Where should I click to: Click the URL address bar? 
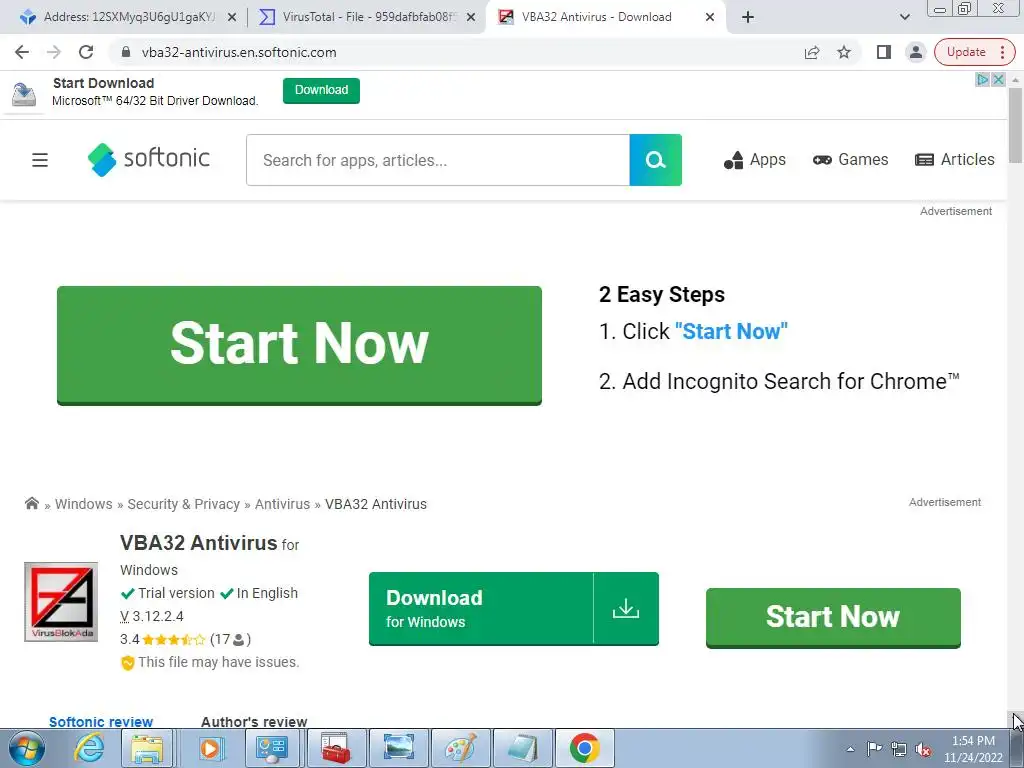coord(457,52)
